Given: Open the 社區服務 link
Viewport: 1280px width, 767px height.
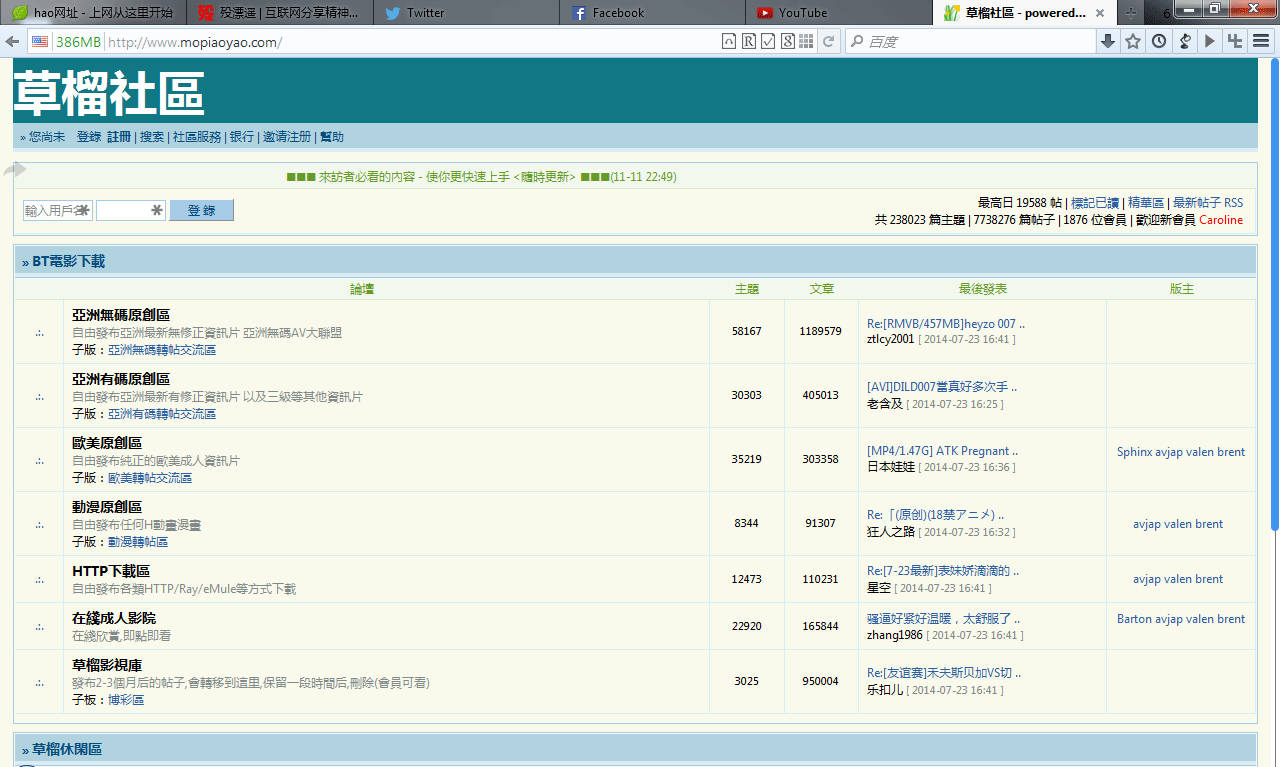Looking at the screenshot, I should [x=197, y=137].
